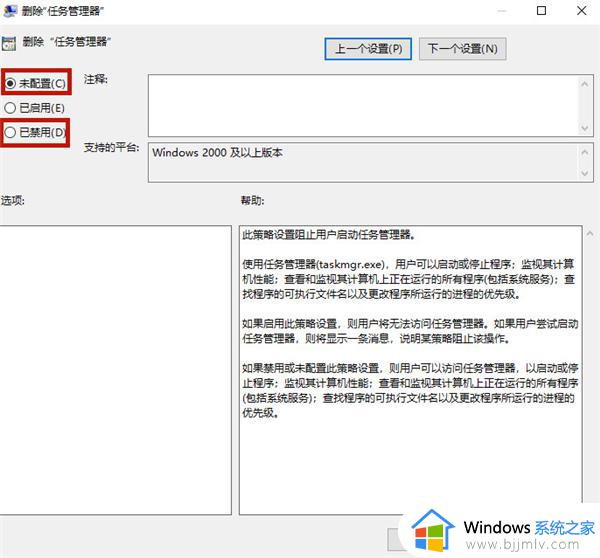Click the policy icon beside 删除 "任务管理器" heading
This screenshot has height=558, width=600.
tap(8, 44)
